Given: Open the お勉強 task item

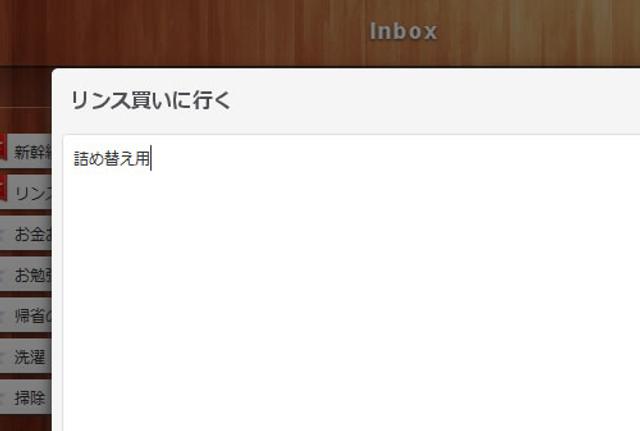Looking at the screenshot, I should 30,274.
